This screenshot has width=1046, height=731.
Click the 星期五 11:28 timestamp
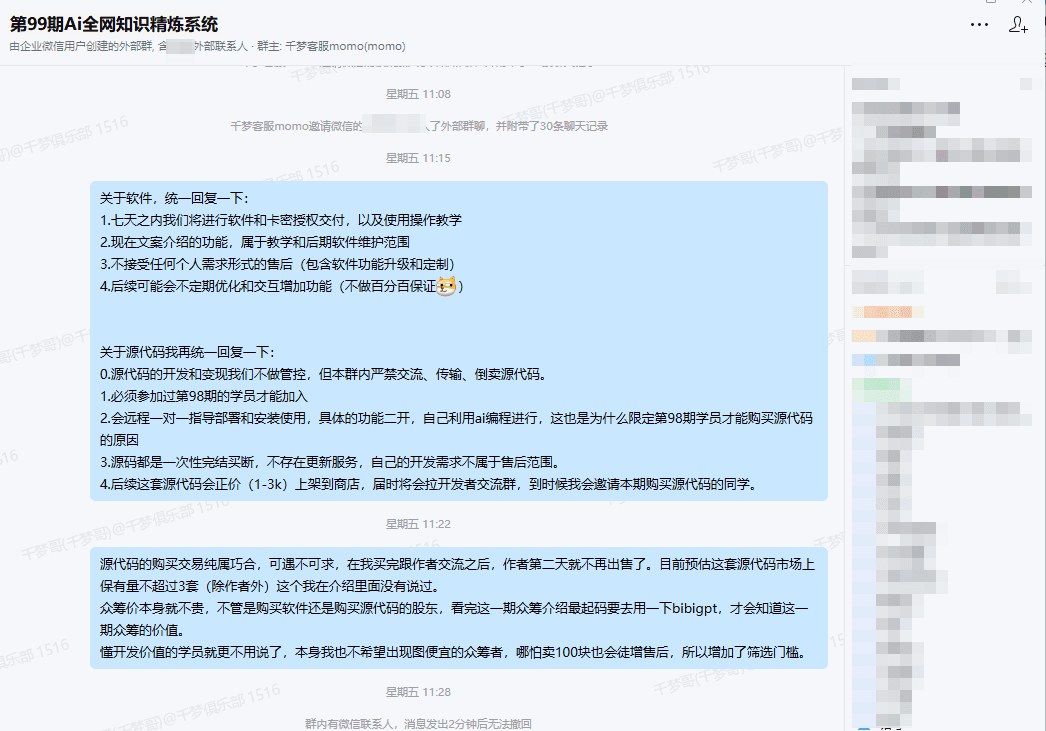pos(418,692)
